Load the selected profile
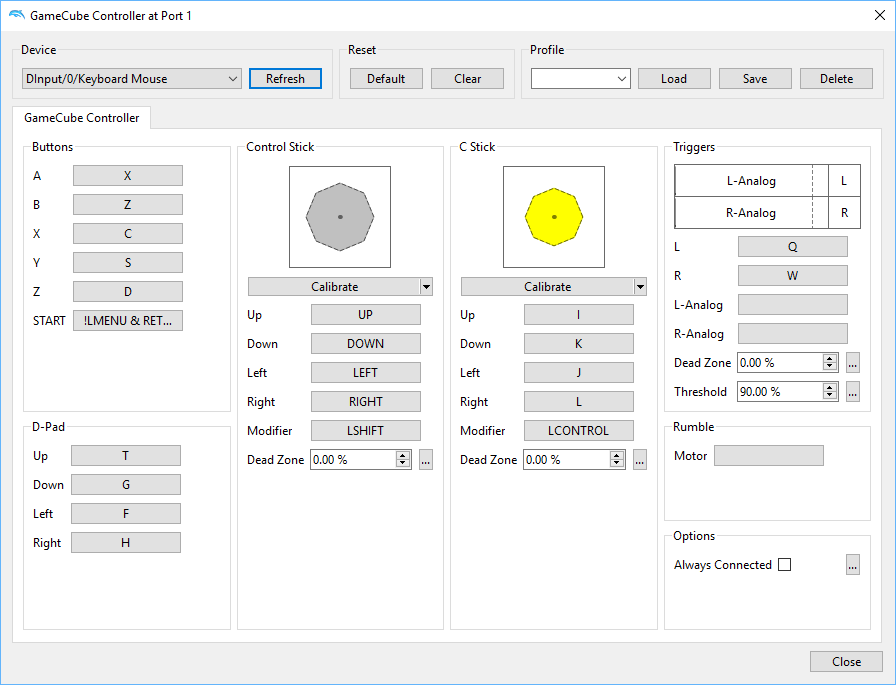The image size is (896, 685). click(674, 79)
